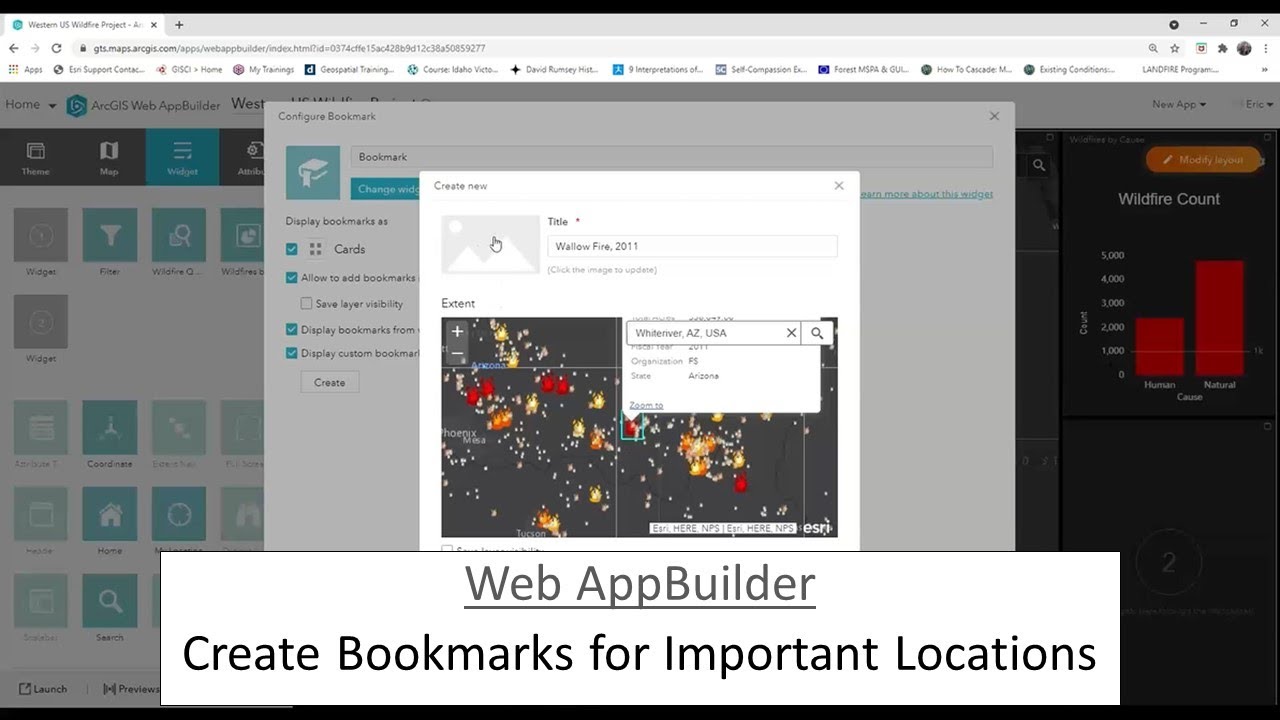The image size is (1280, 720).
Task: Click the bookmark thumbnail image to update
Action: tap(490, 244)
